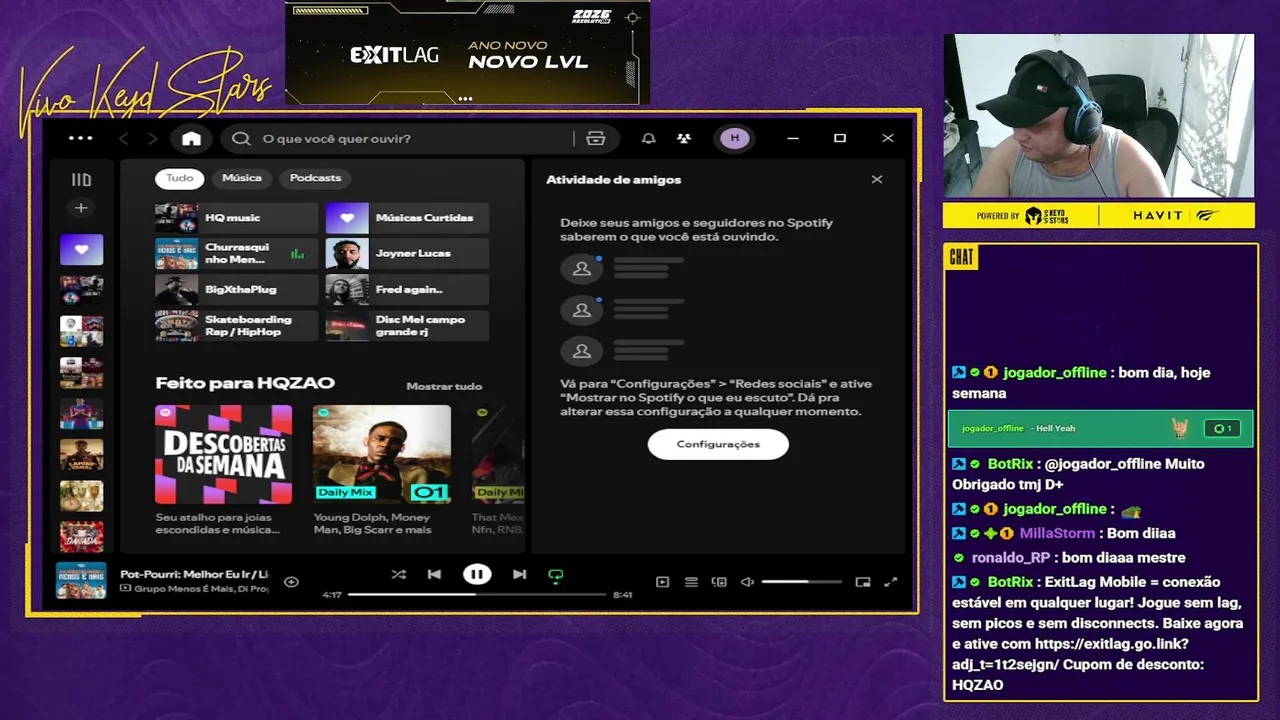Enter full screen player

891,582
